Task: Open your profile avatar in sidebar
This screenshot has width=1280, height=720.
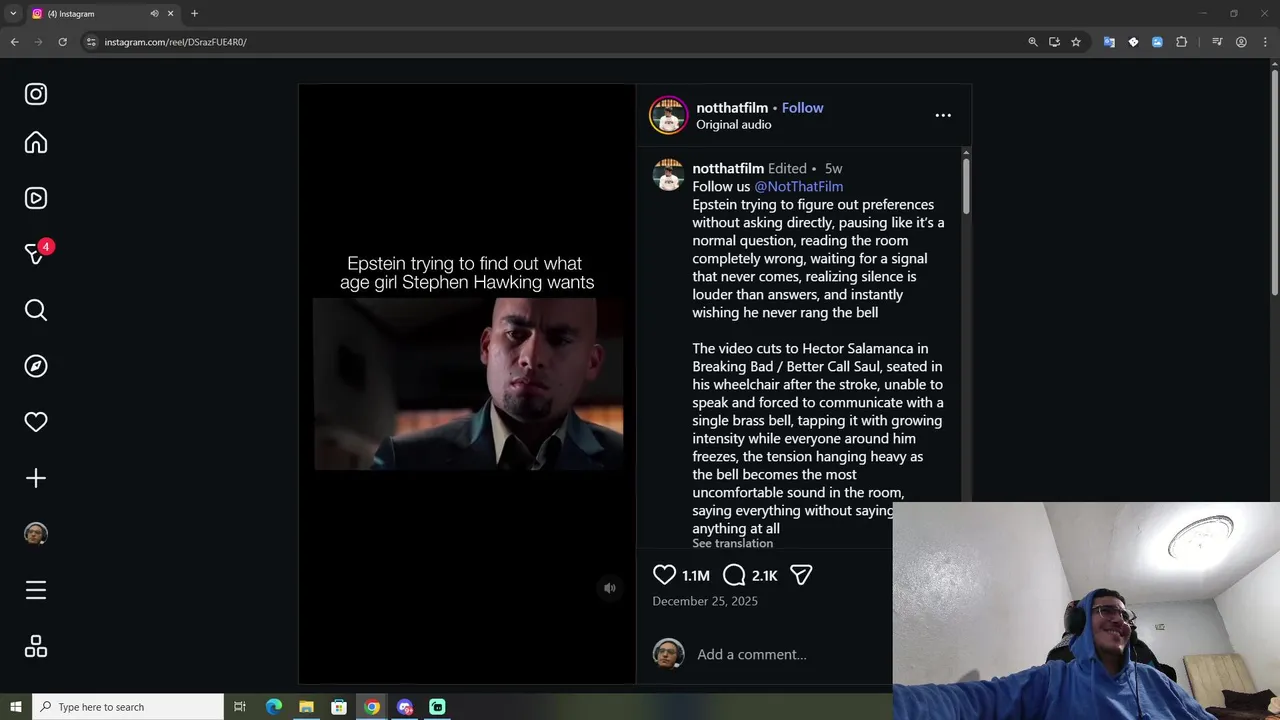Action: [x=36, y=534]
